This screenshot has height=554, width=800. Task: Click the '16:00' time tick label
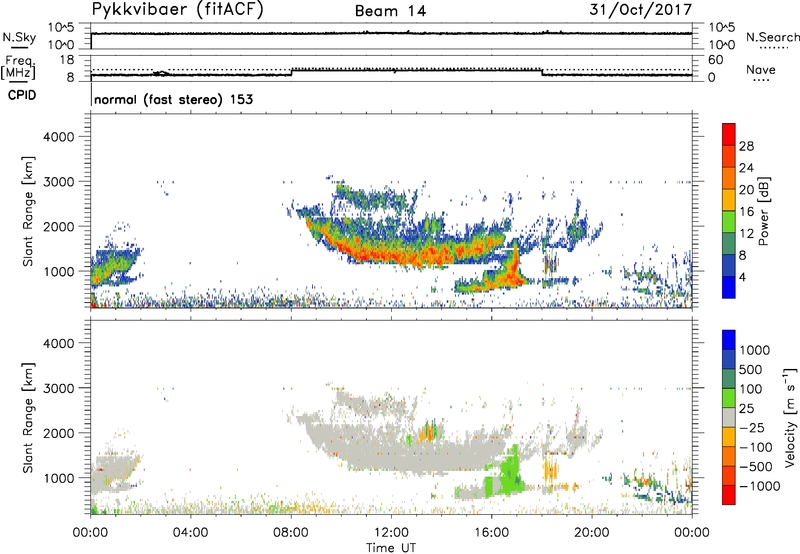(491, 533)
